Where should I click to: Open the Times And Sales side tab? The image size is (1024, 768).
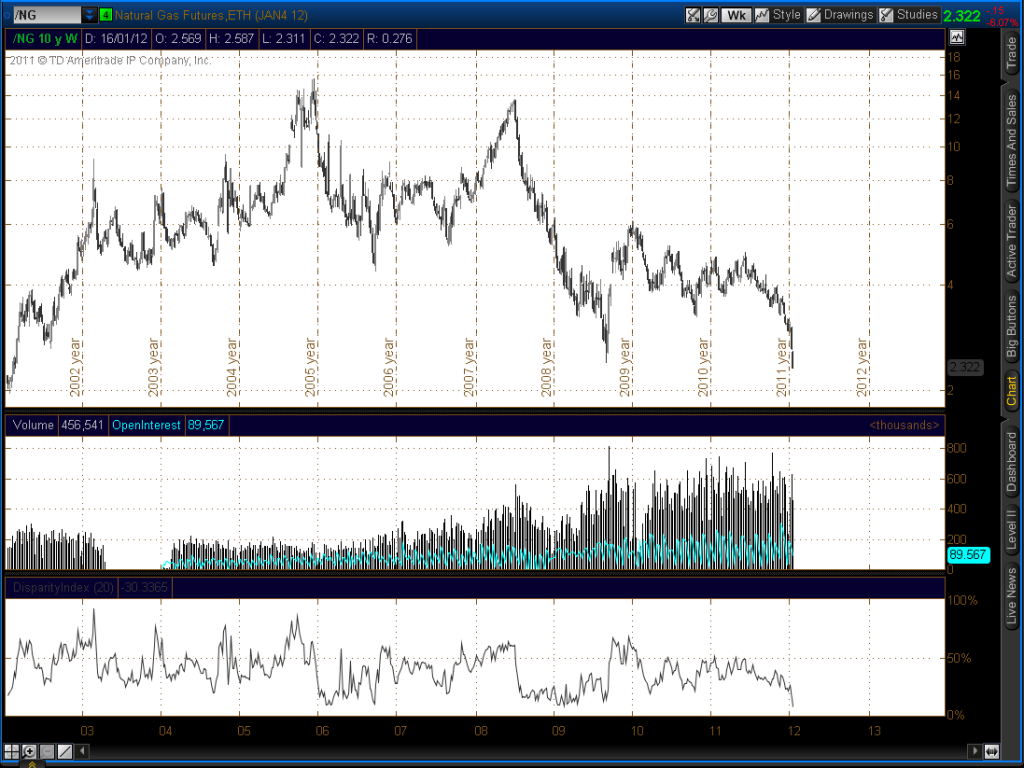pyautogui.click(x=1011, y=135)
